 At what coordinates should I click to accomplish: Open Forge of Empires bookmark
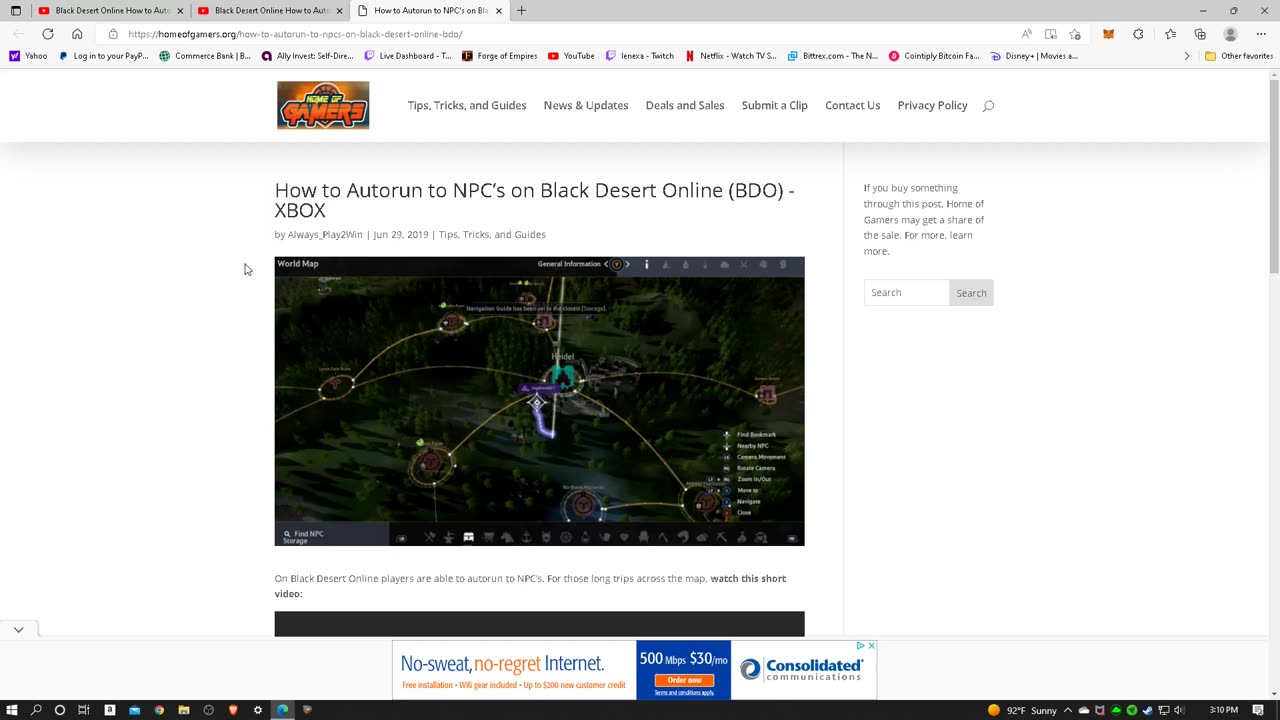(x=499, y=56)
